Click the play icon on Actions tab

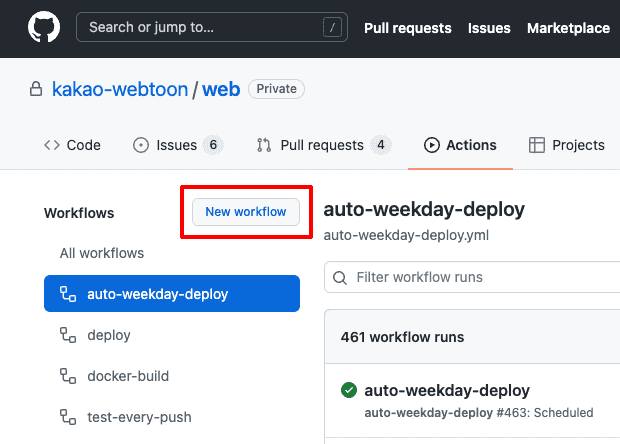tap(432, 145)
